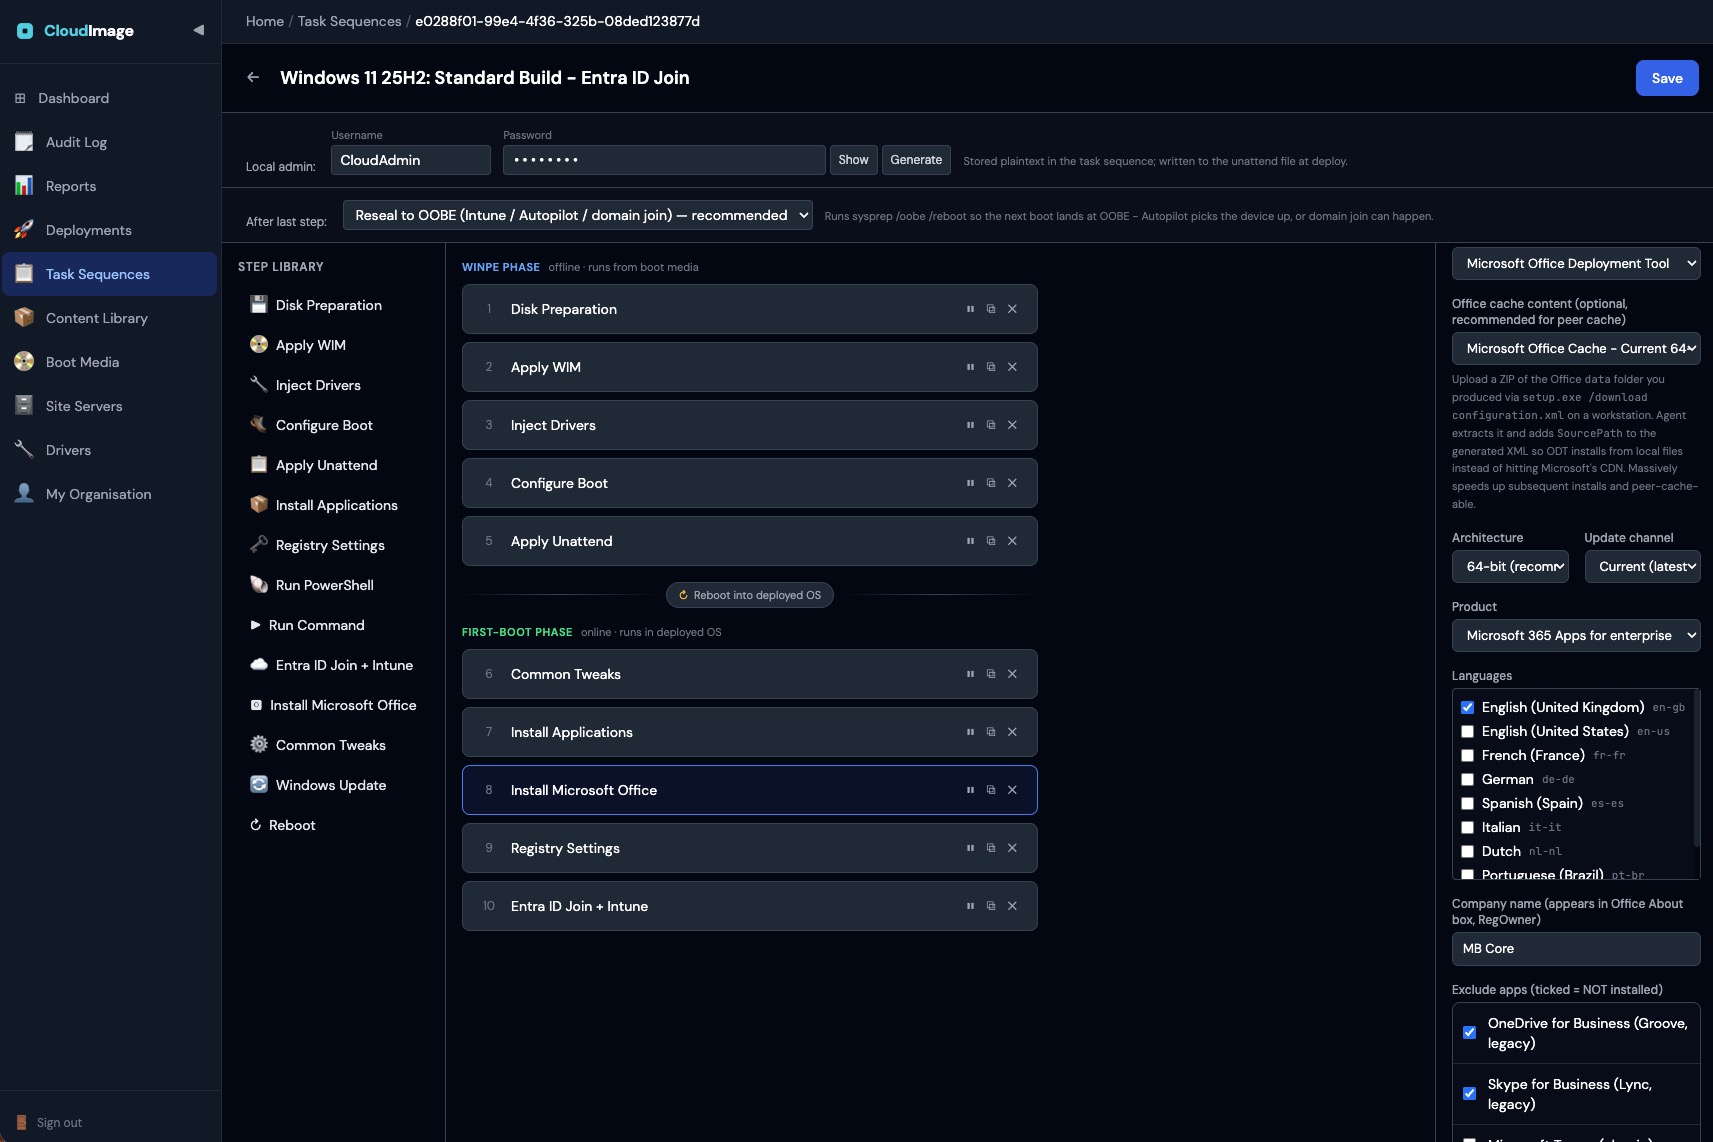The height and width of the screenshot is (1142, 1713).
Task: Remove the Configure Boot step
Action: tap(1012, 483)
